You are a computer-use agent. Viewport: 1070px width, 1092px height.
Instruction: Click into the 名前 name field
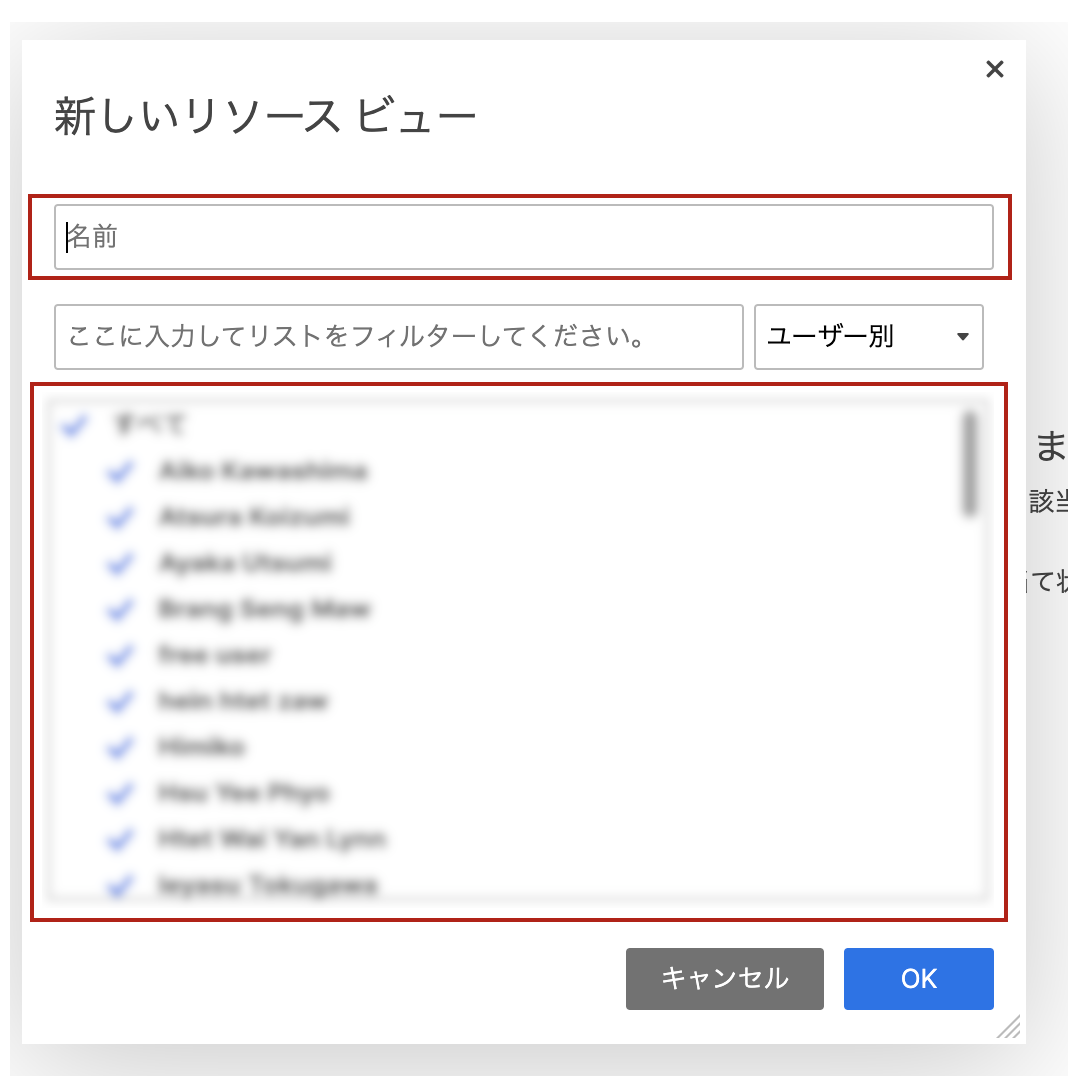[x=524, y=237]
